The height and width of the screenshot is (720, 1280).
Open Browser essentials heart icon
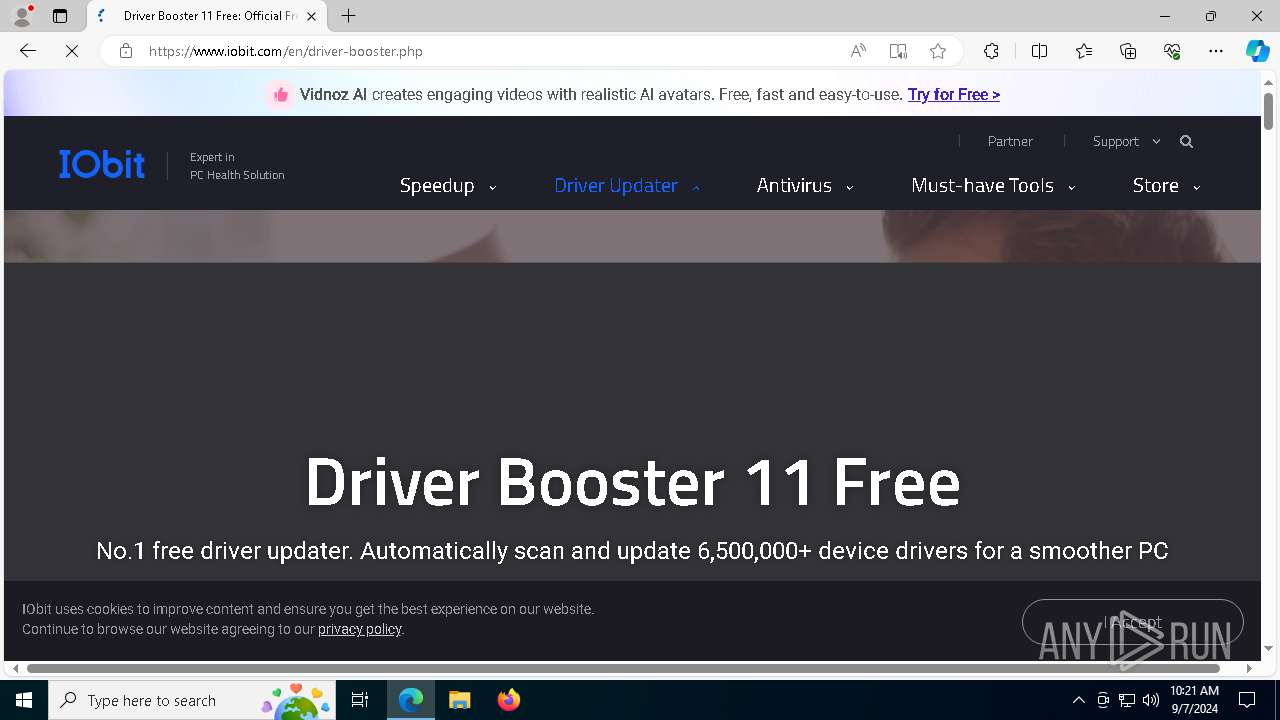[1172, 51]
